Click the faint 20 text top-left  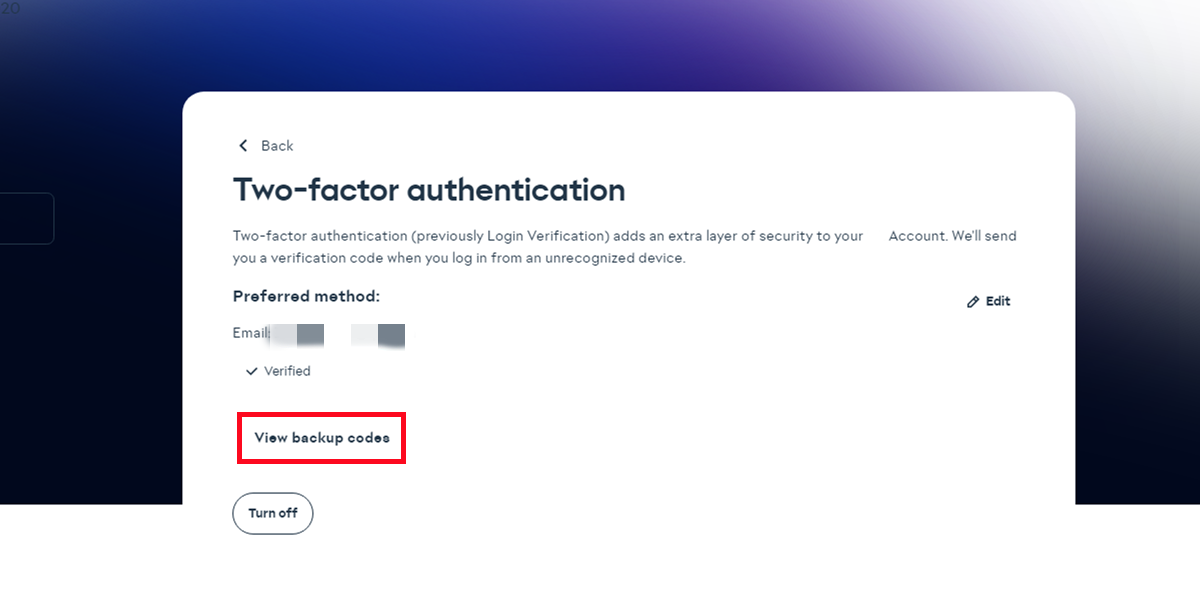pos(10,8)
